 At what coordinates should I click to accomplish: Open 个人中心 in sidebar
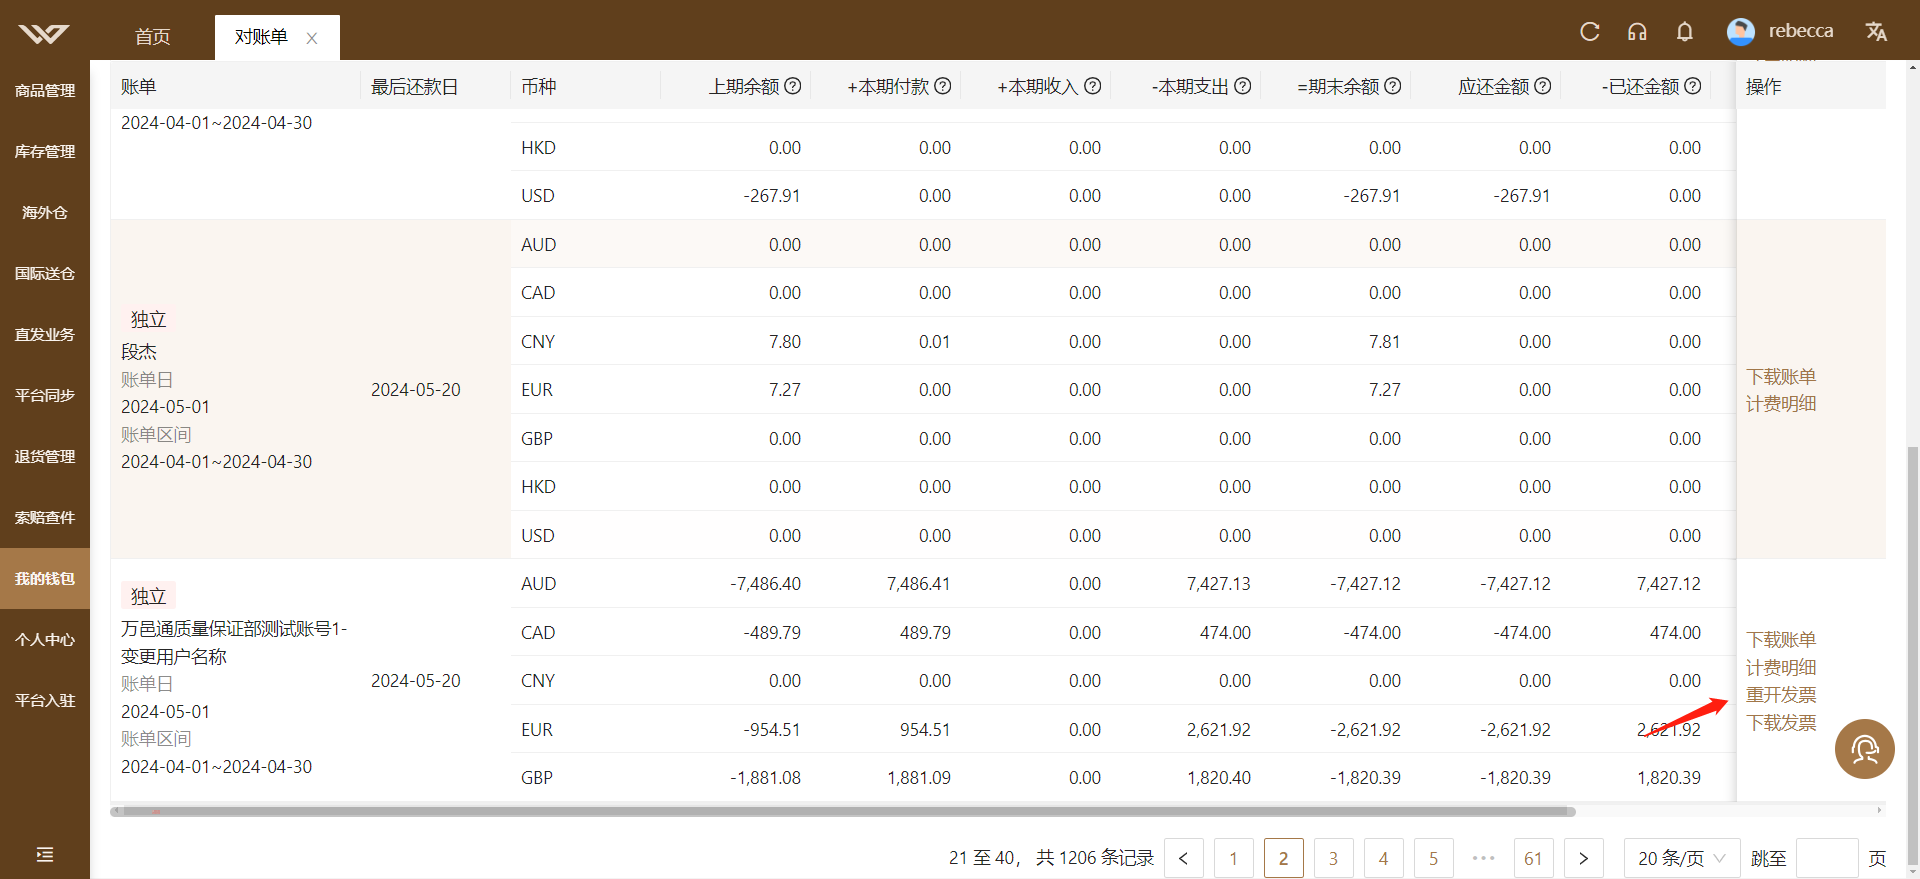coord(45,640)
